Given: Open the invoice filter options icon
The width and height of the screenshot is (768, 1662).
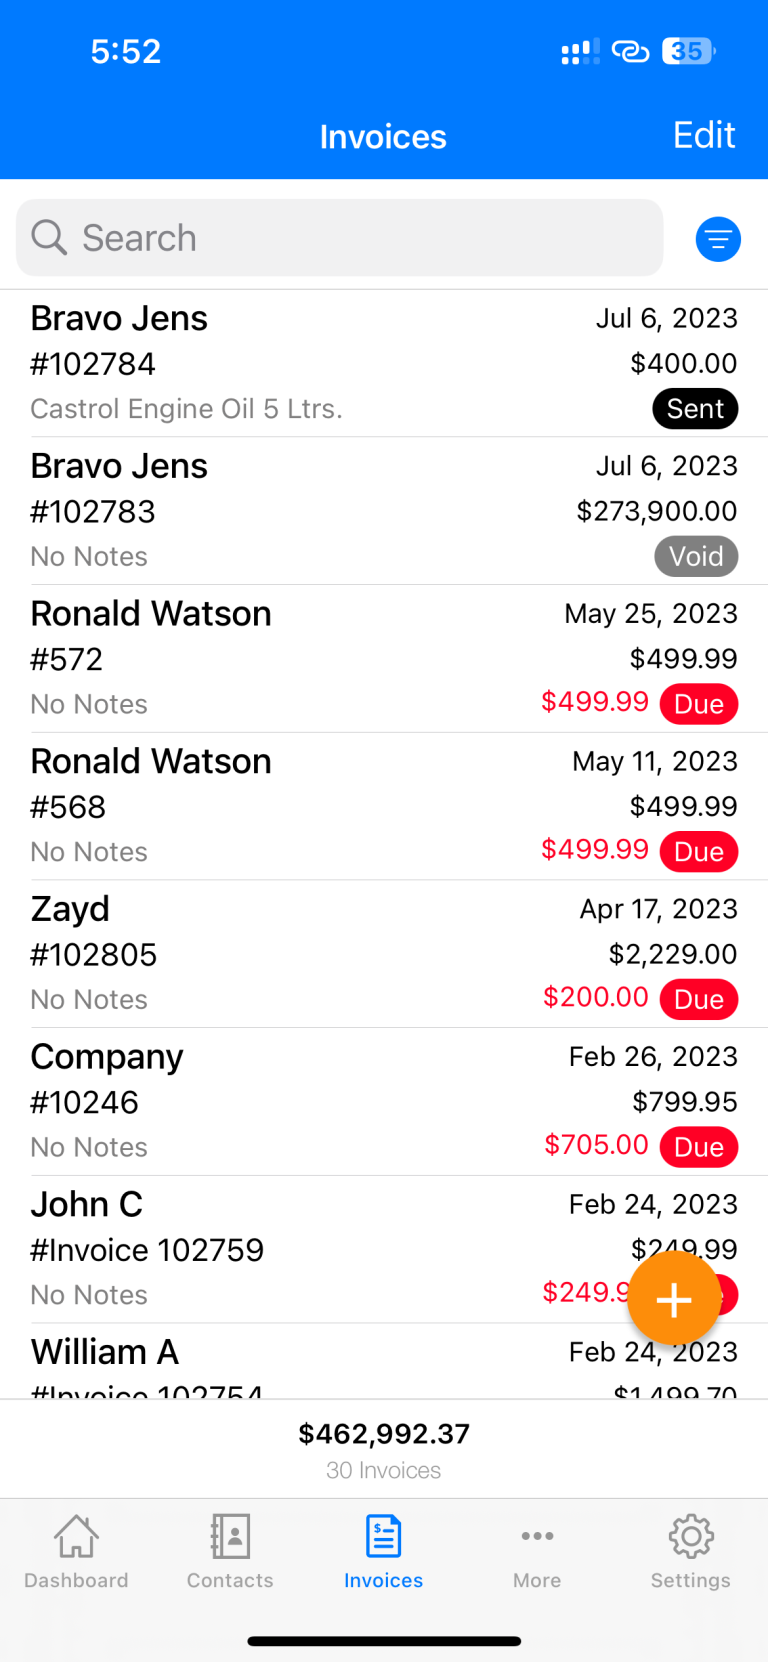Looking at the screenshot, I should click(x=717, y=239).
